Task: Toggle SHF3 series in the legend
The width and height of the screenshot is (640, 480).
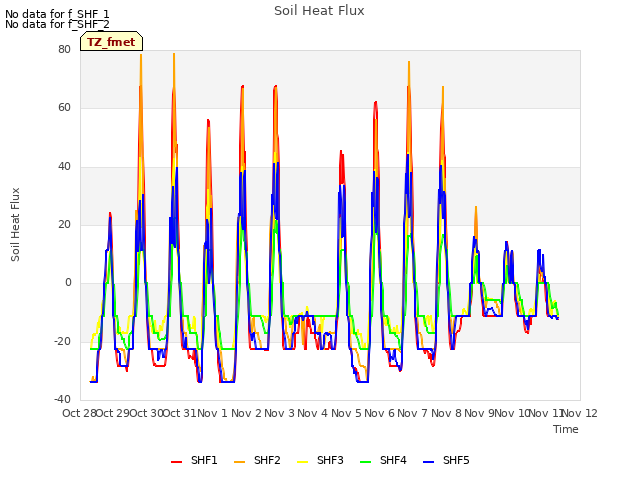Action: click(x=320, y=460)
